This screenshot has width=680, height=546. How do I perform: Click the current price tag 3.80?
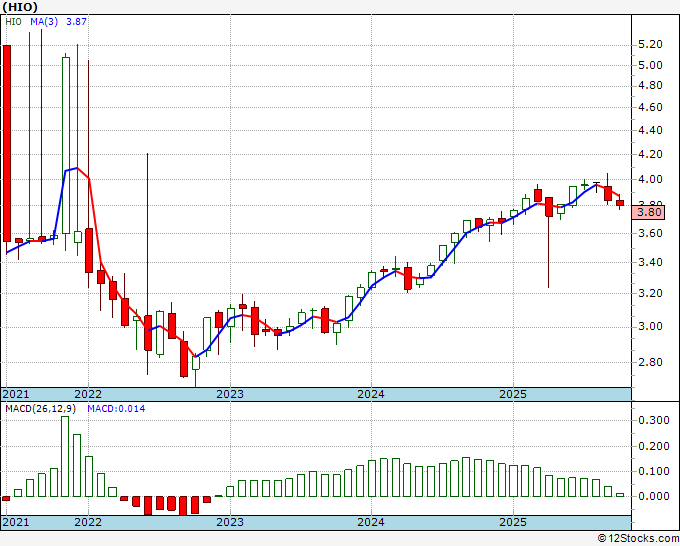click(648, 213)
